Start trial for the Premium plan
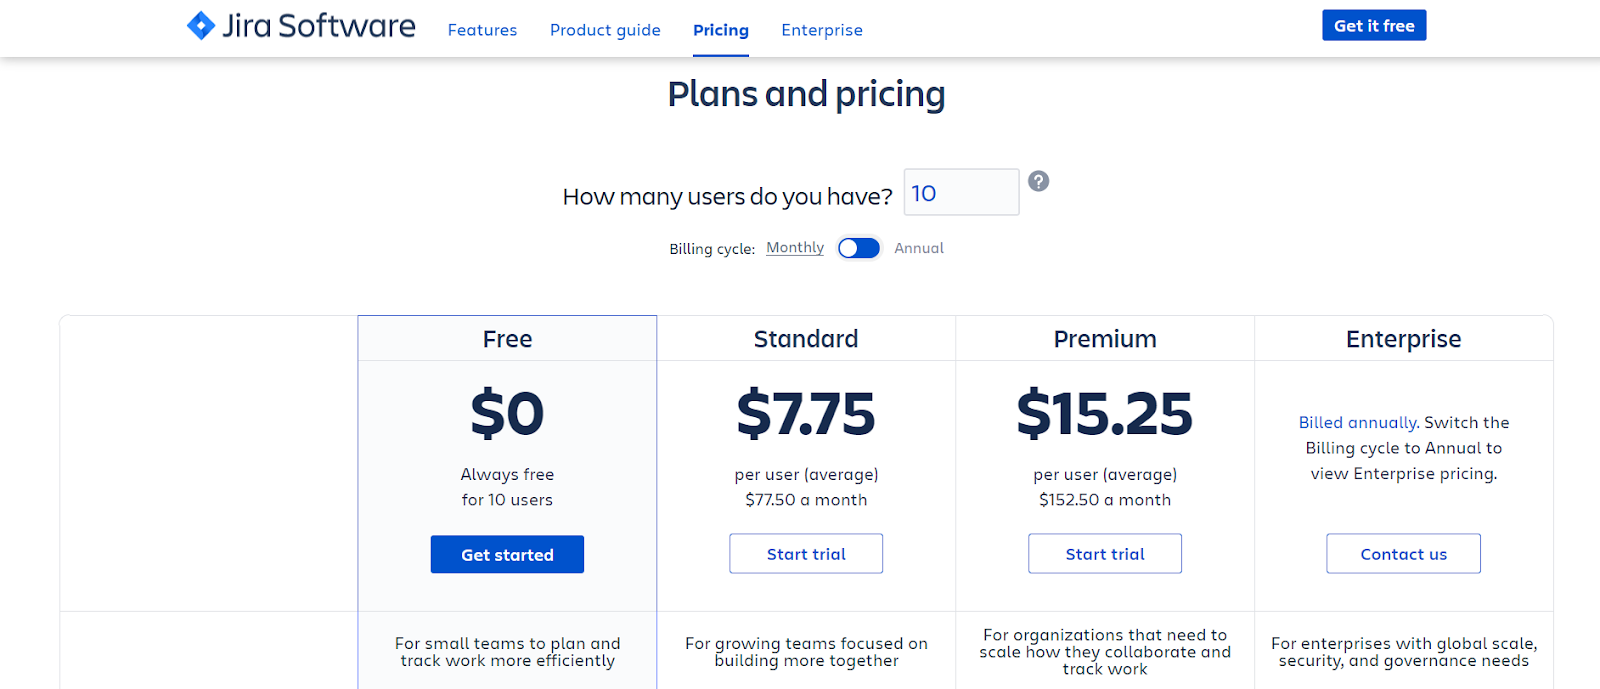Screen dimensions: 1600x689 [x=1104, y=554]
